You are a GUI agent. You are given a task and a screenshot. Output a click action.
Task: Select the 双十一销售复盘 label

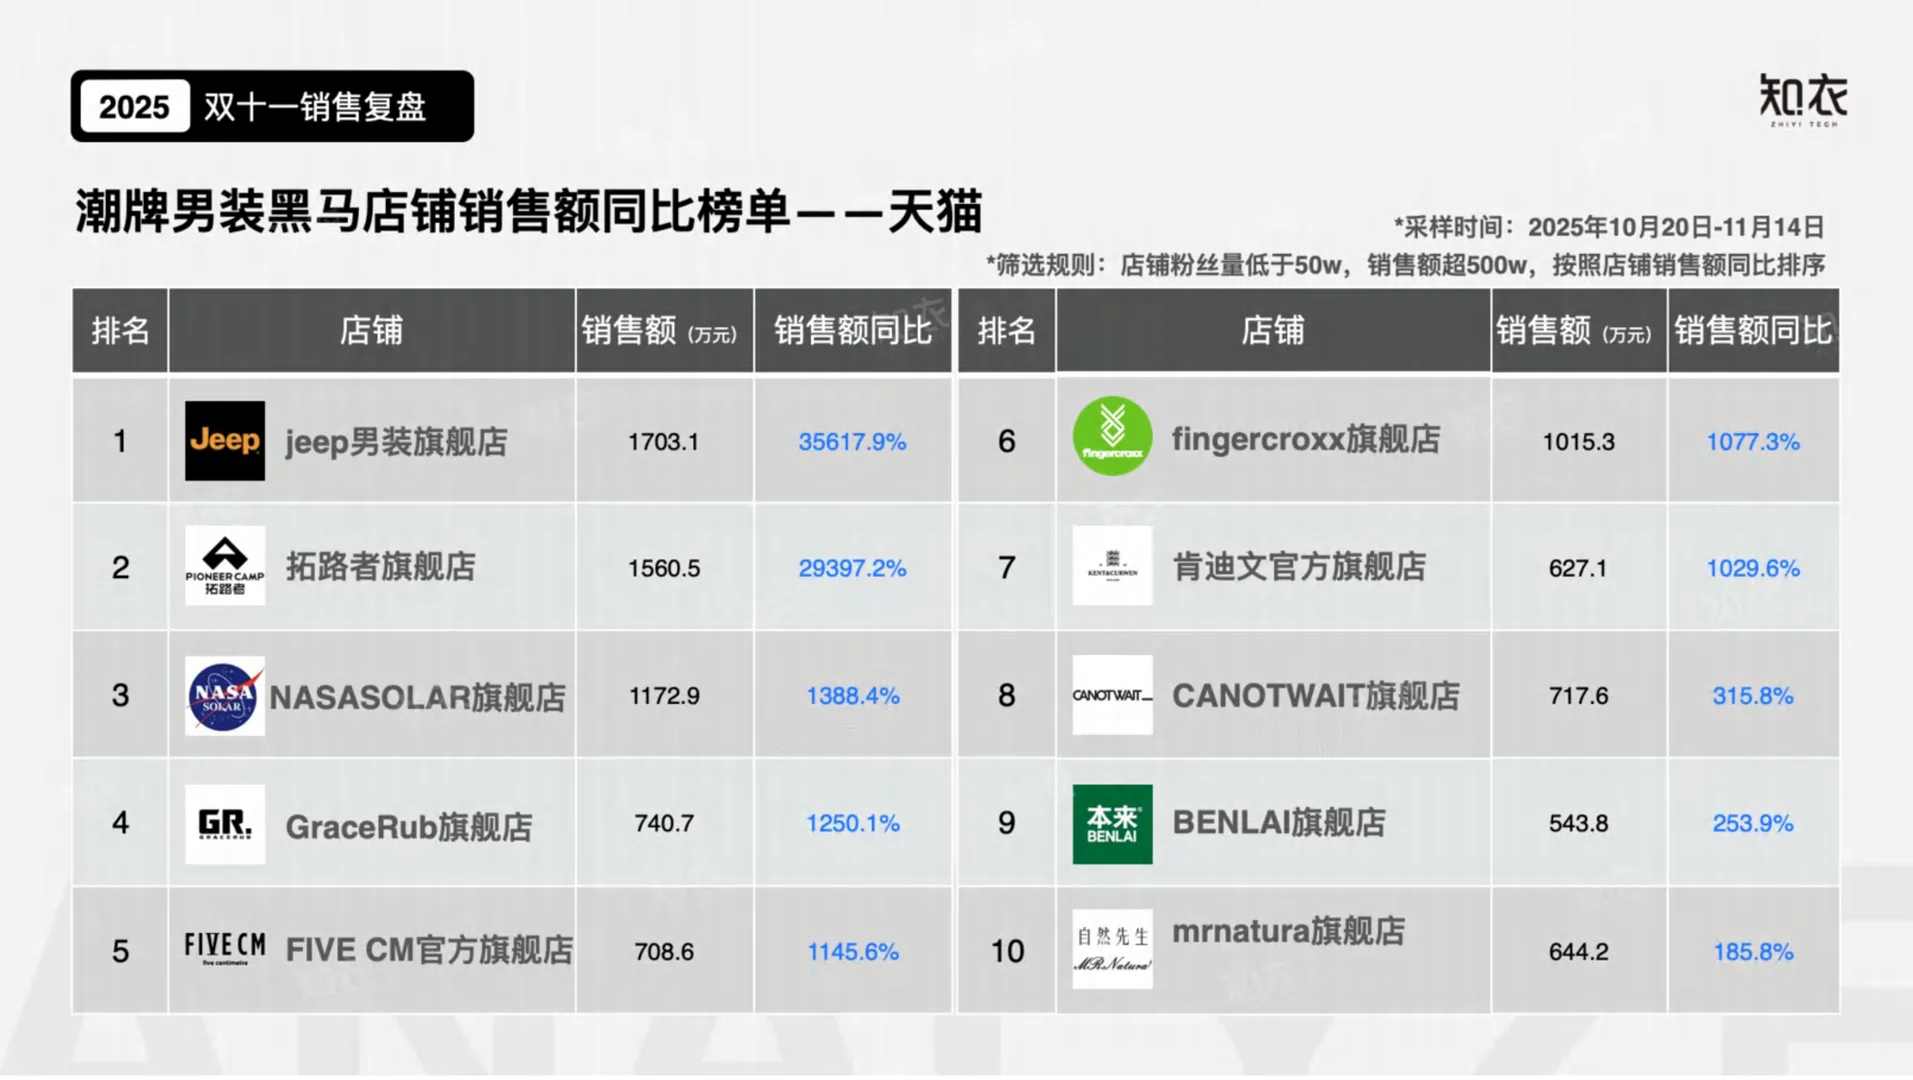(315, 106)
